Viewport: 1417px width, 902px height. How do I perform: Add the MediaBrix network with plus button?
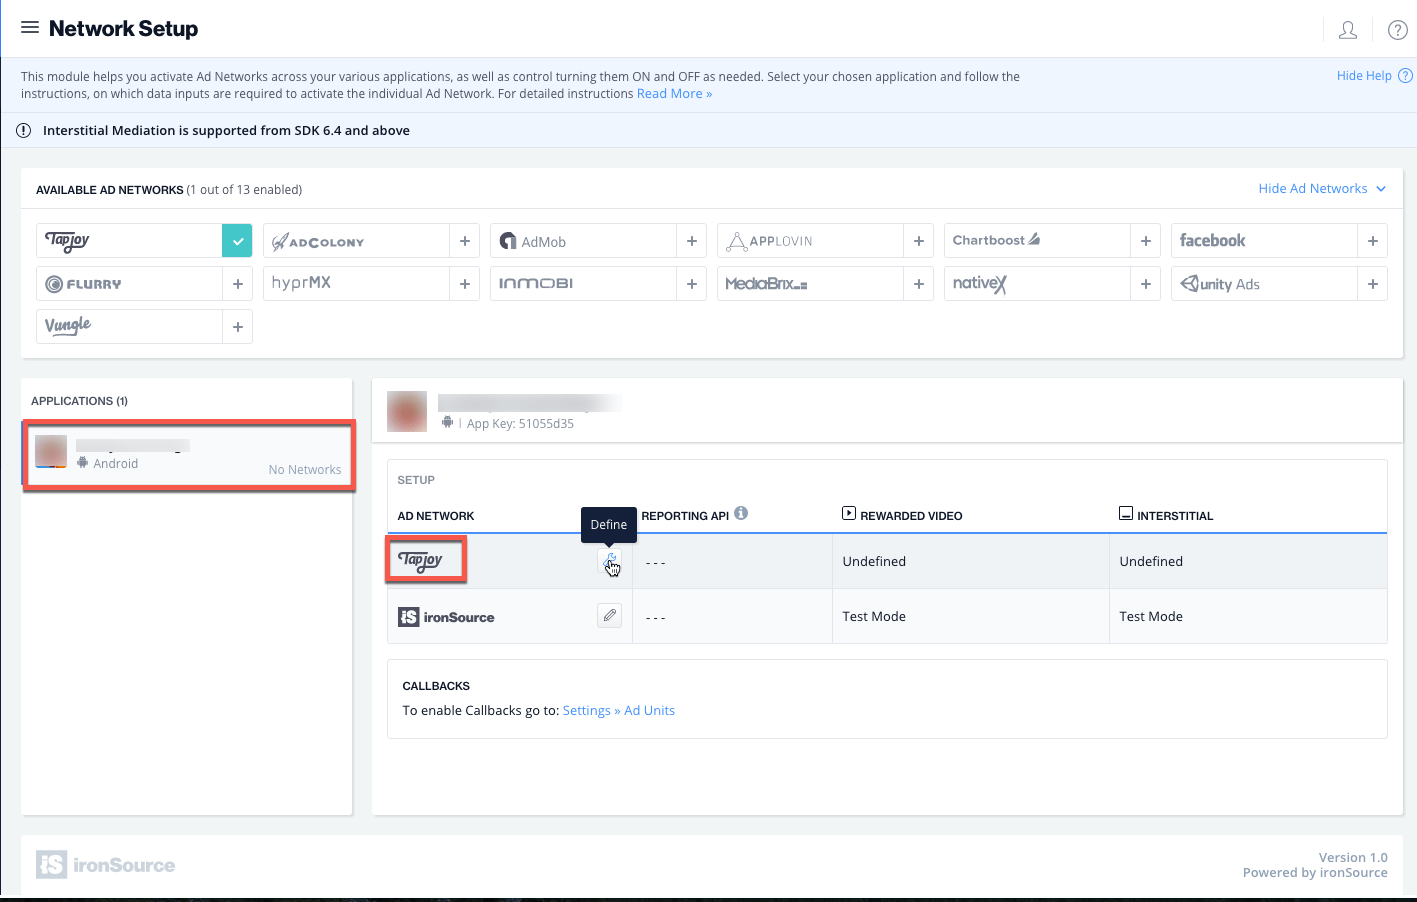click(x=918, y=284)
